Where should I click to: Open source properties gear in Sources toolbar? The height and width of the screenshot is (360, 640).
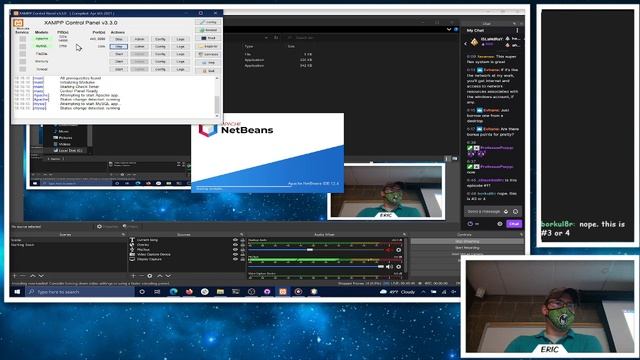tap(150, 276)
